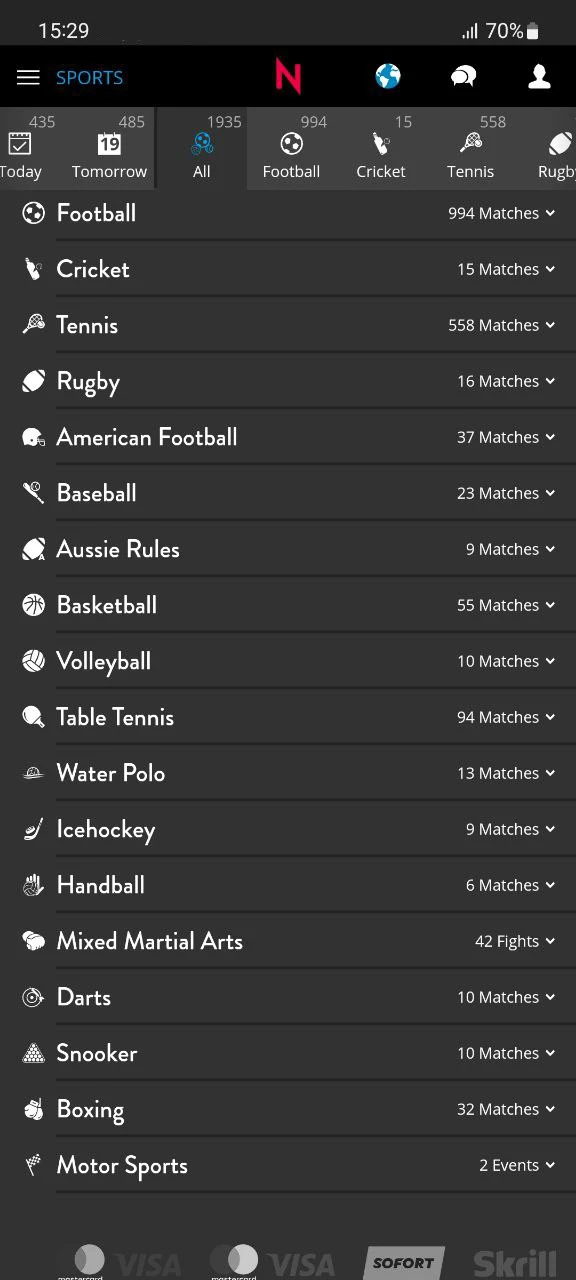Open the user account profile icon
Image resolution: width=576 pixels, height=1280 pixels.
[x=539, y=76]
